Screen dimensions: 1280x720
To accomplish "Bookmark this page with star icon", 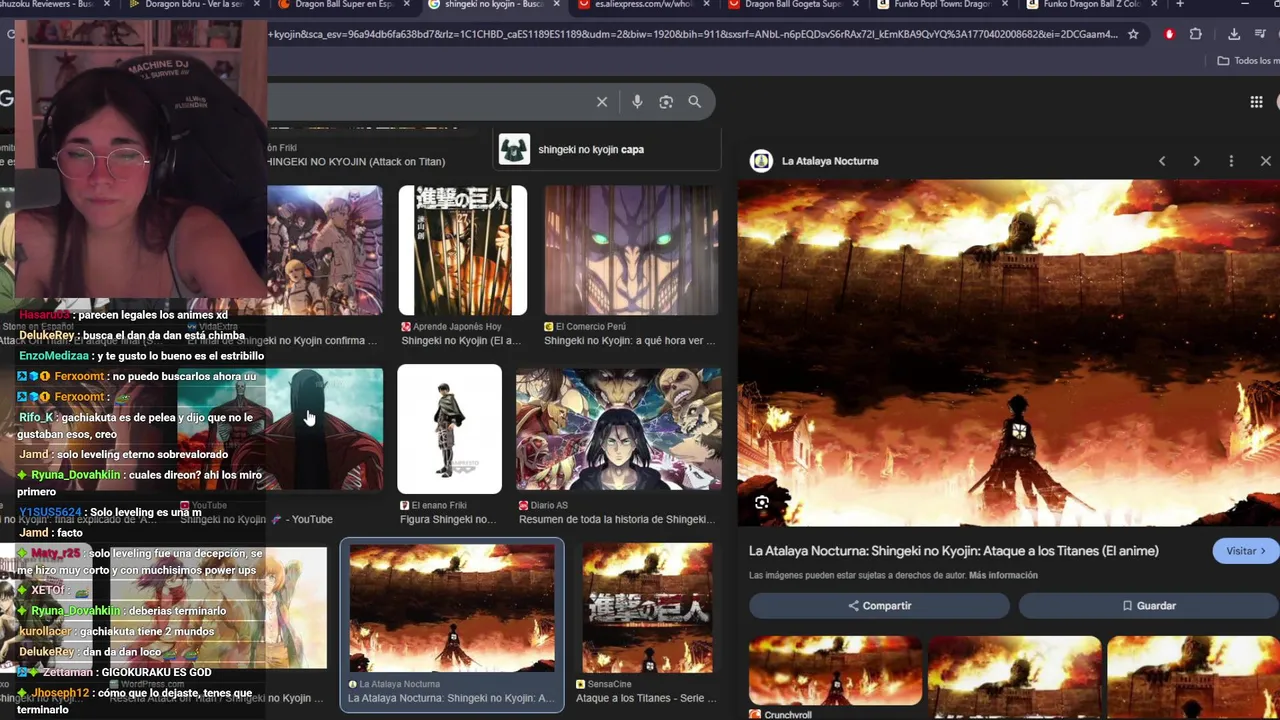I will [1133, 34].
